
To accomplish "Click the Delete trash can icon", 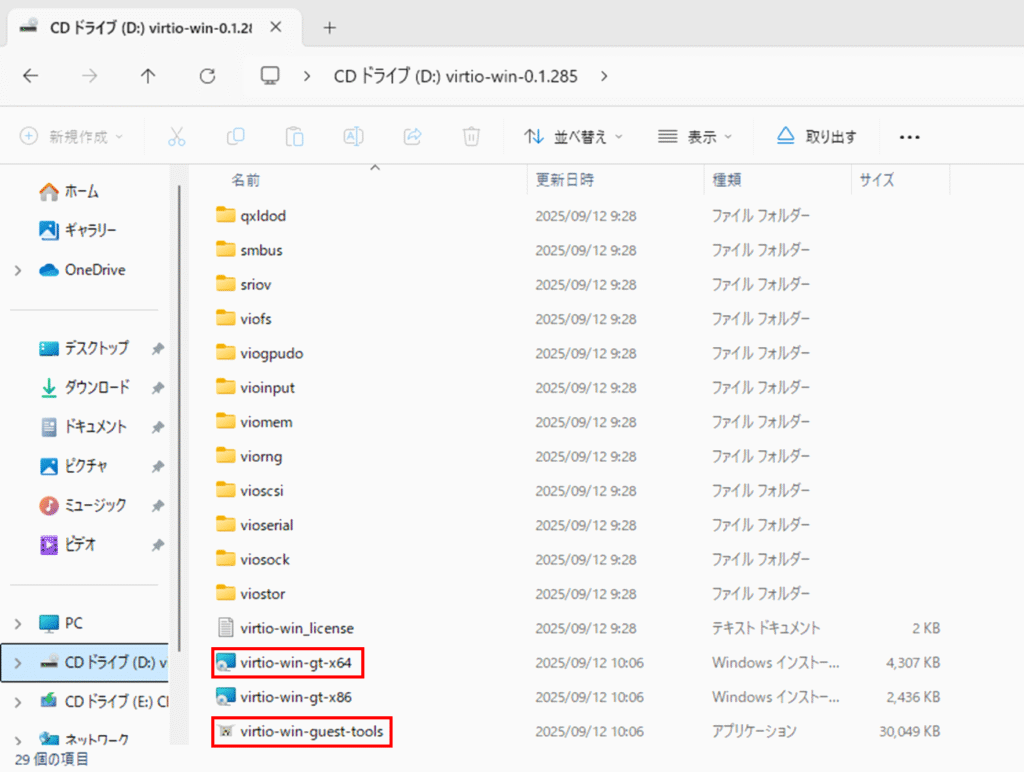I will (471, 136).
